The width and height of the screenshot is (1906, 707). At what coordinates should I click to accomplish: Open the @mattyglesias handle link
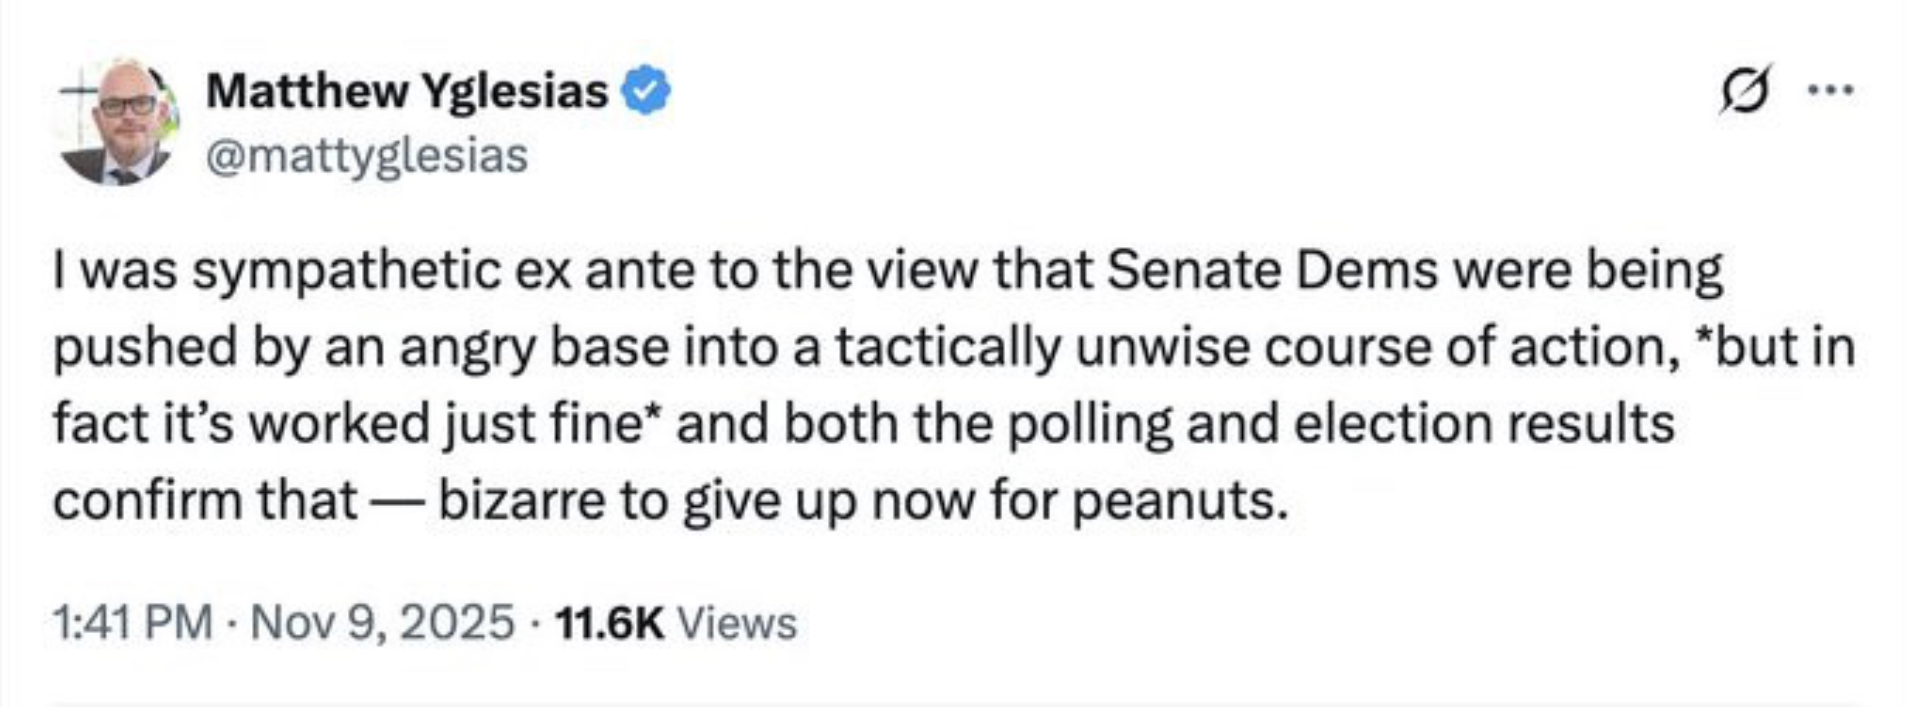click(366, 156)
